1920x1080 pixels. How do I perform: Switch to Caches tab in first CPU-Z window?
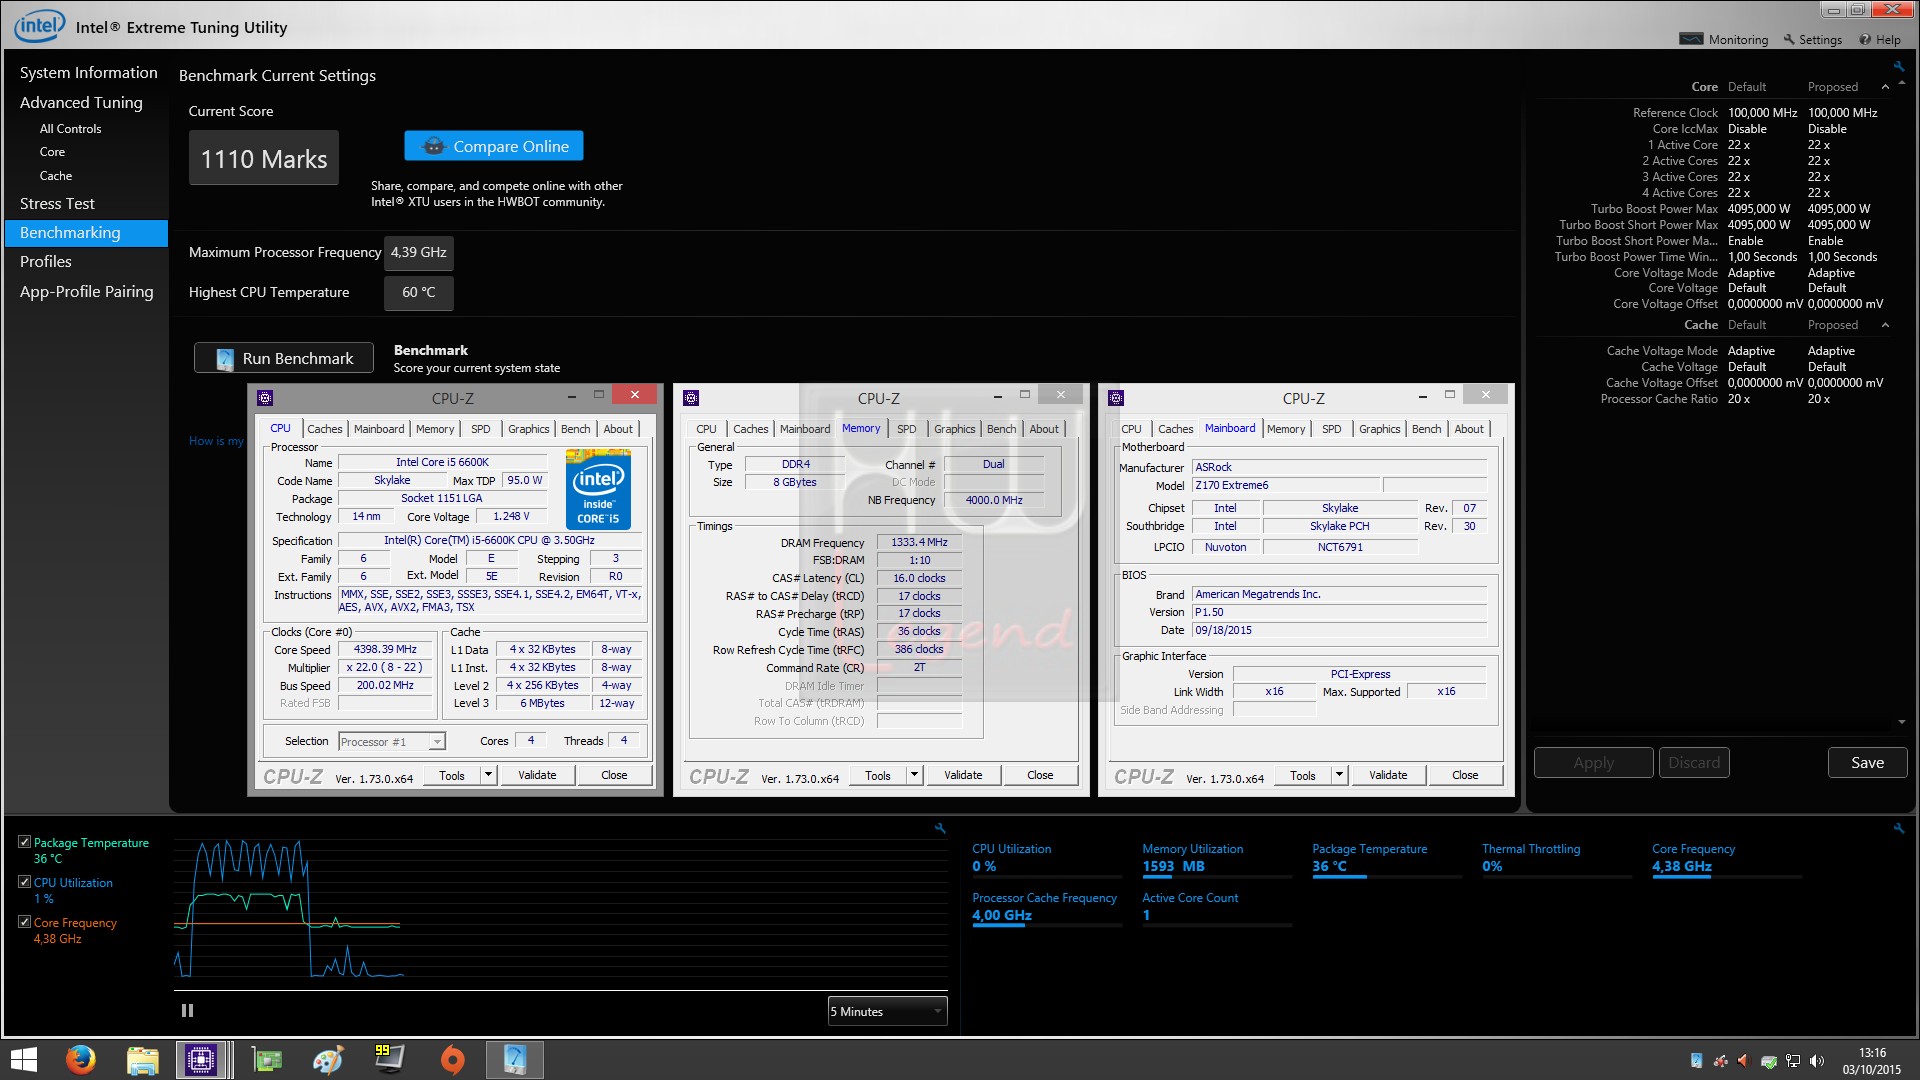click(x=325, y=429)
